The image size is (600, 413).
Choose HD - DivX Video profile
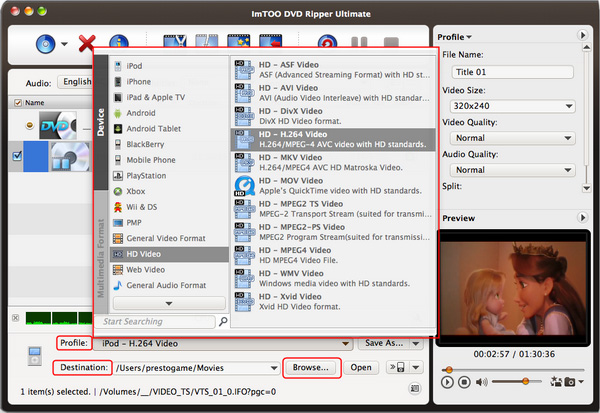[333, 116]
